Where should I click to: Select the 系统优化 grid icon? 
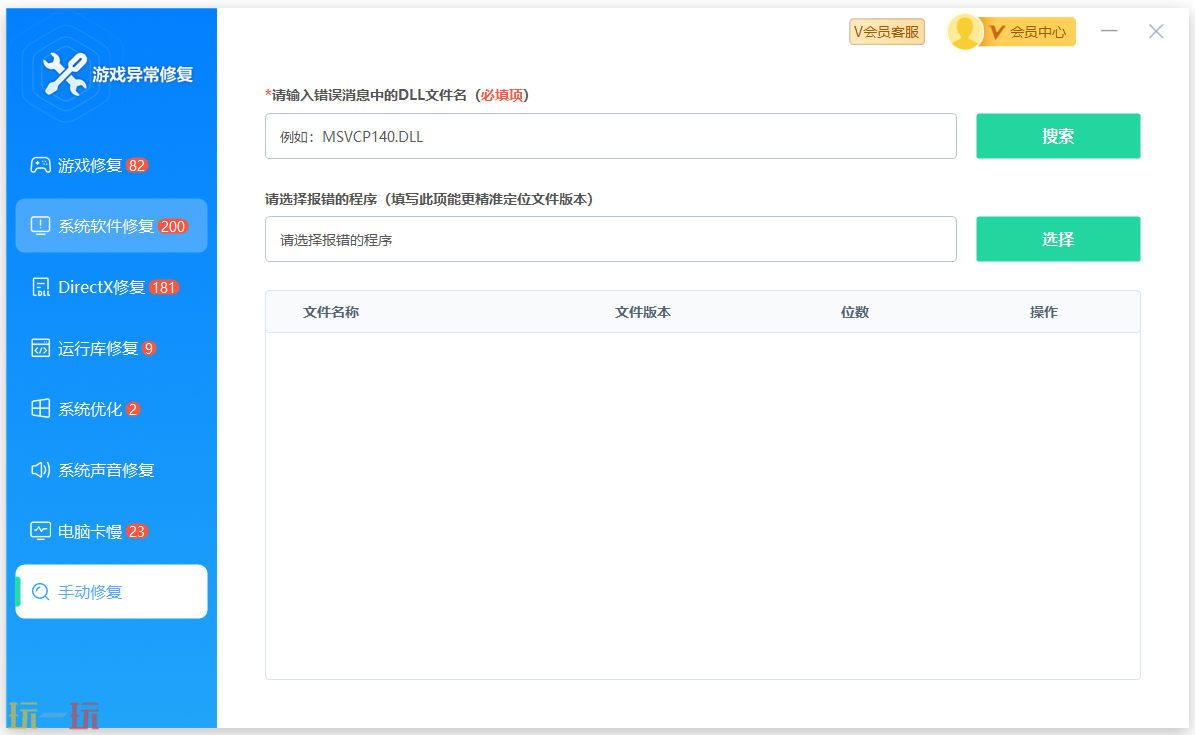pos(40,408)
